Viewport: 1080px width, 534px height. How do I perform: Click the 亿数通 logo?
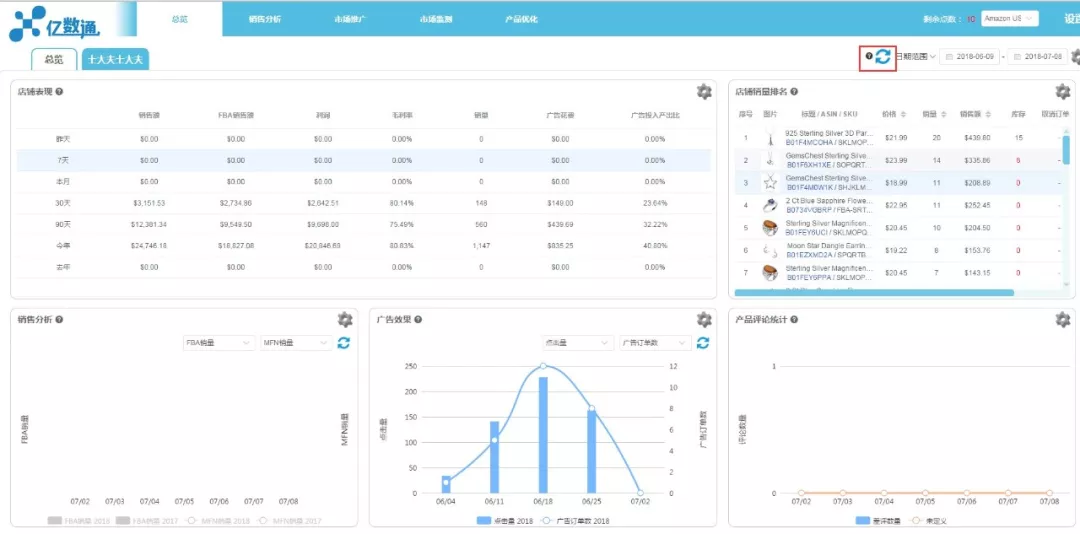pos(54,23)
